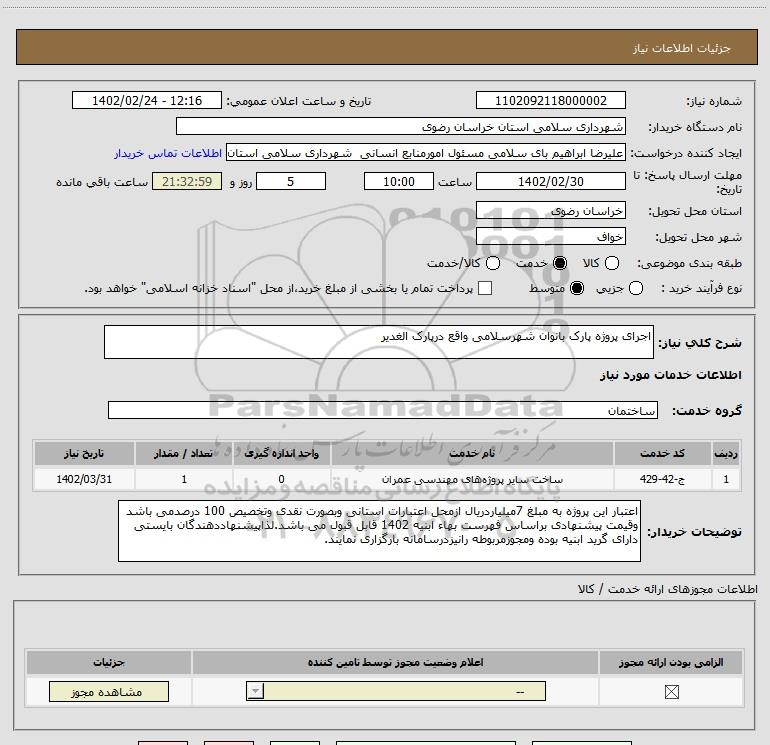This screenshot has height=745, width=770.
Task: Click the واحد اندازه گیری column header
Action: click(x=281, y=453)
